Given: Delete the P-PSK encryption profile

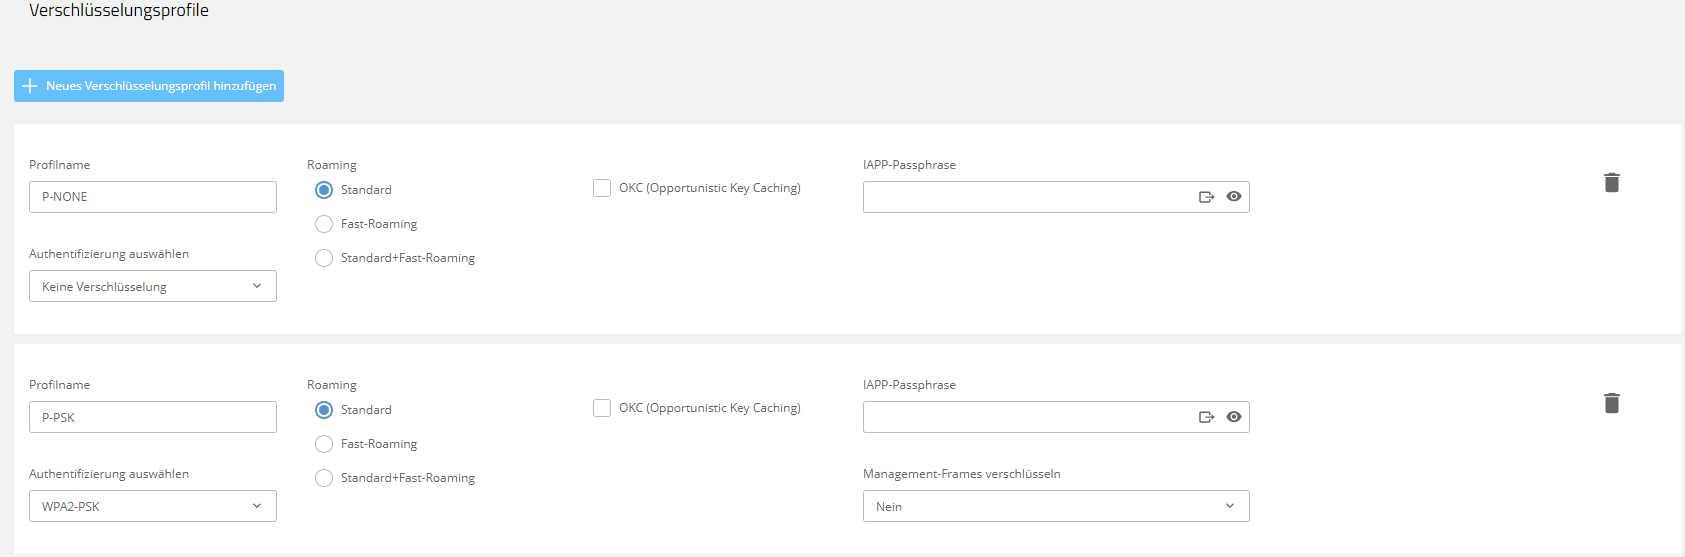Looking at the screenshot, I should (x=1611, y=403).
